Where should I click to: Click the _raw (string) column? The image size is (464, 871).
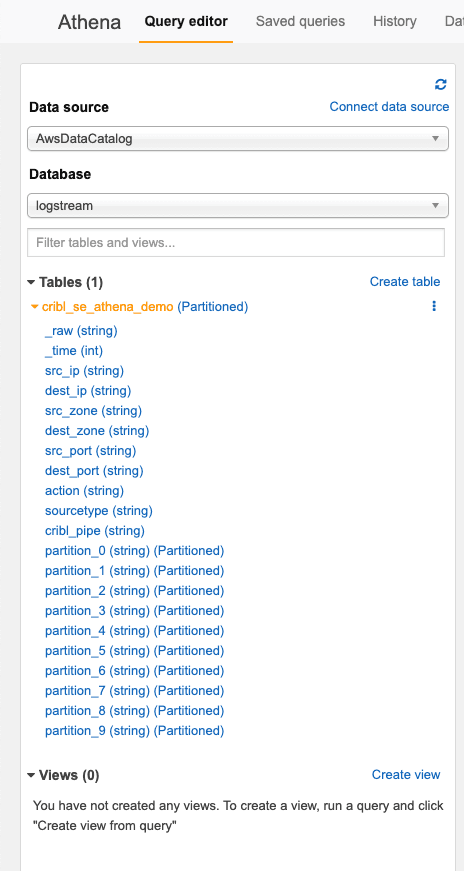coord(81,331)
